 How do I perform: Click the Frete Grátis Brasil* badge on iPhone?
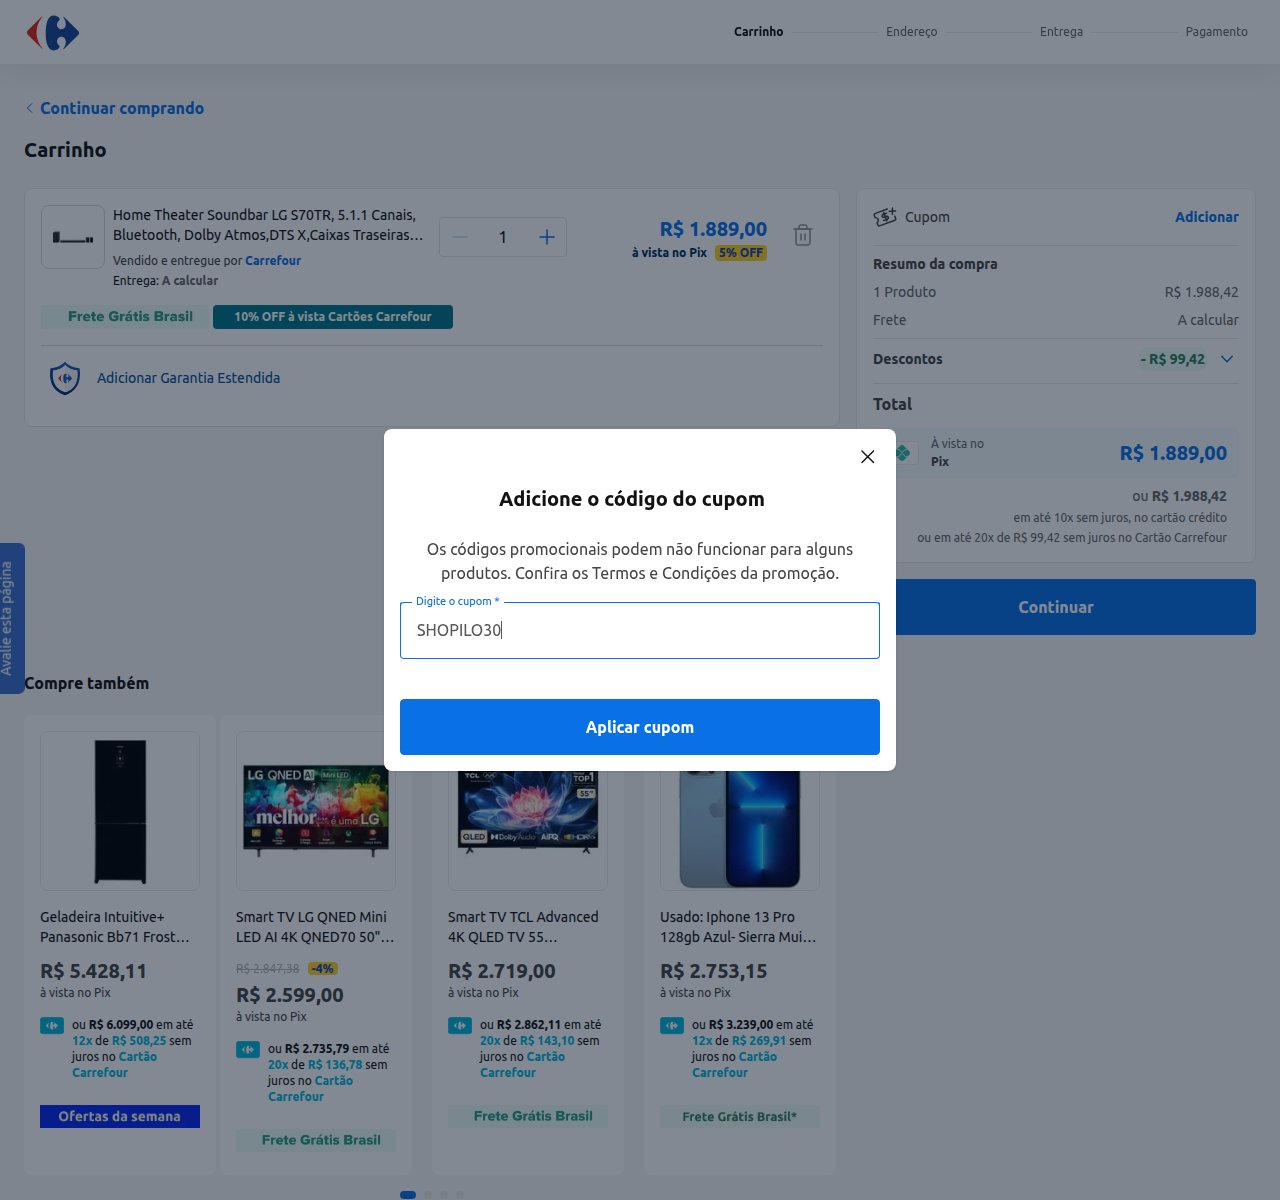click(740, 1116)
